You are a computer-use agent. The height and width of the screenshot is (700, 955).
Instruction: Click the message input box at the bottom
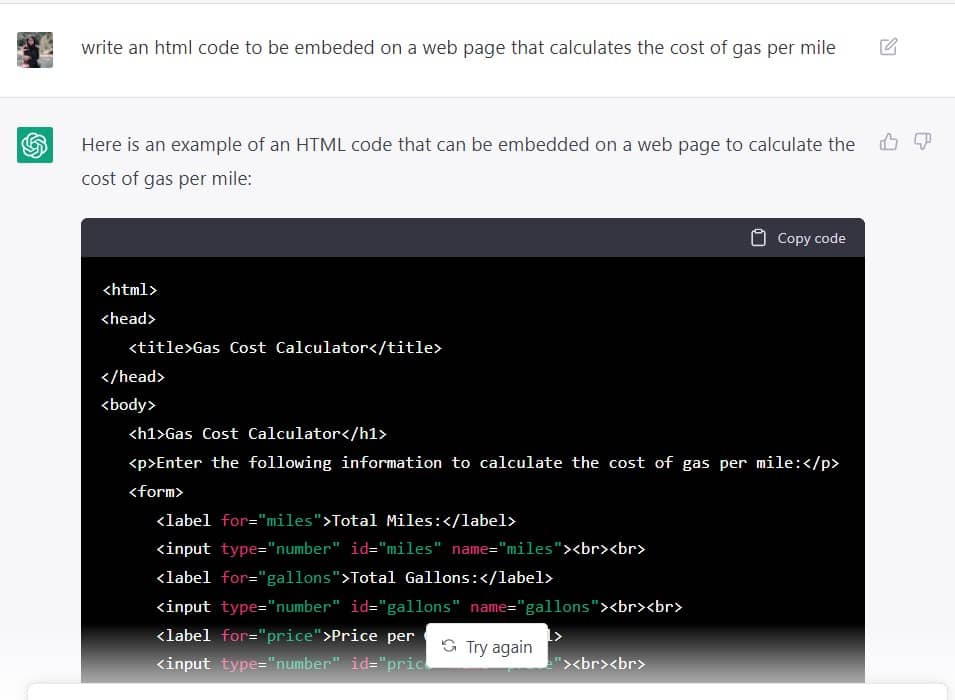point(477,693)
